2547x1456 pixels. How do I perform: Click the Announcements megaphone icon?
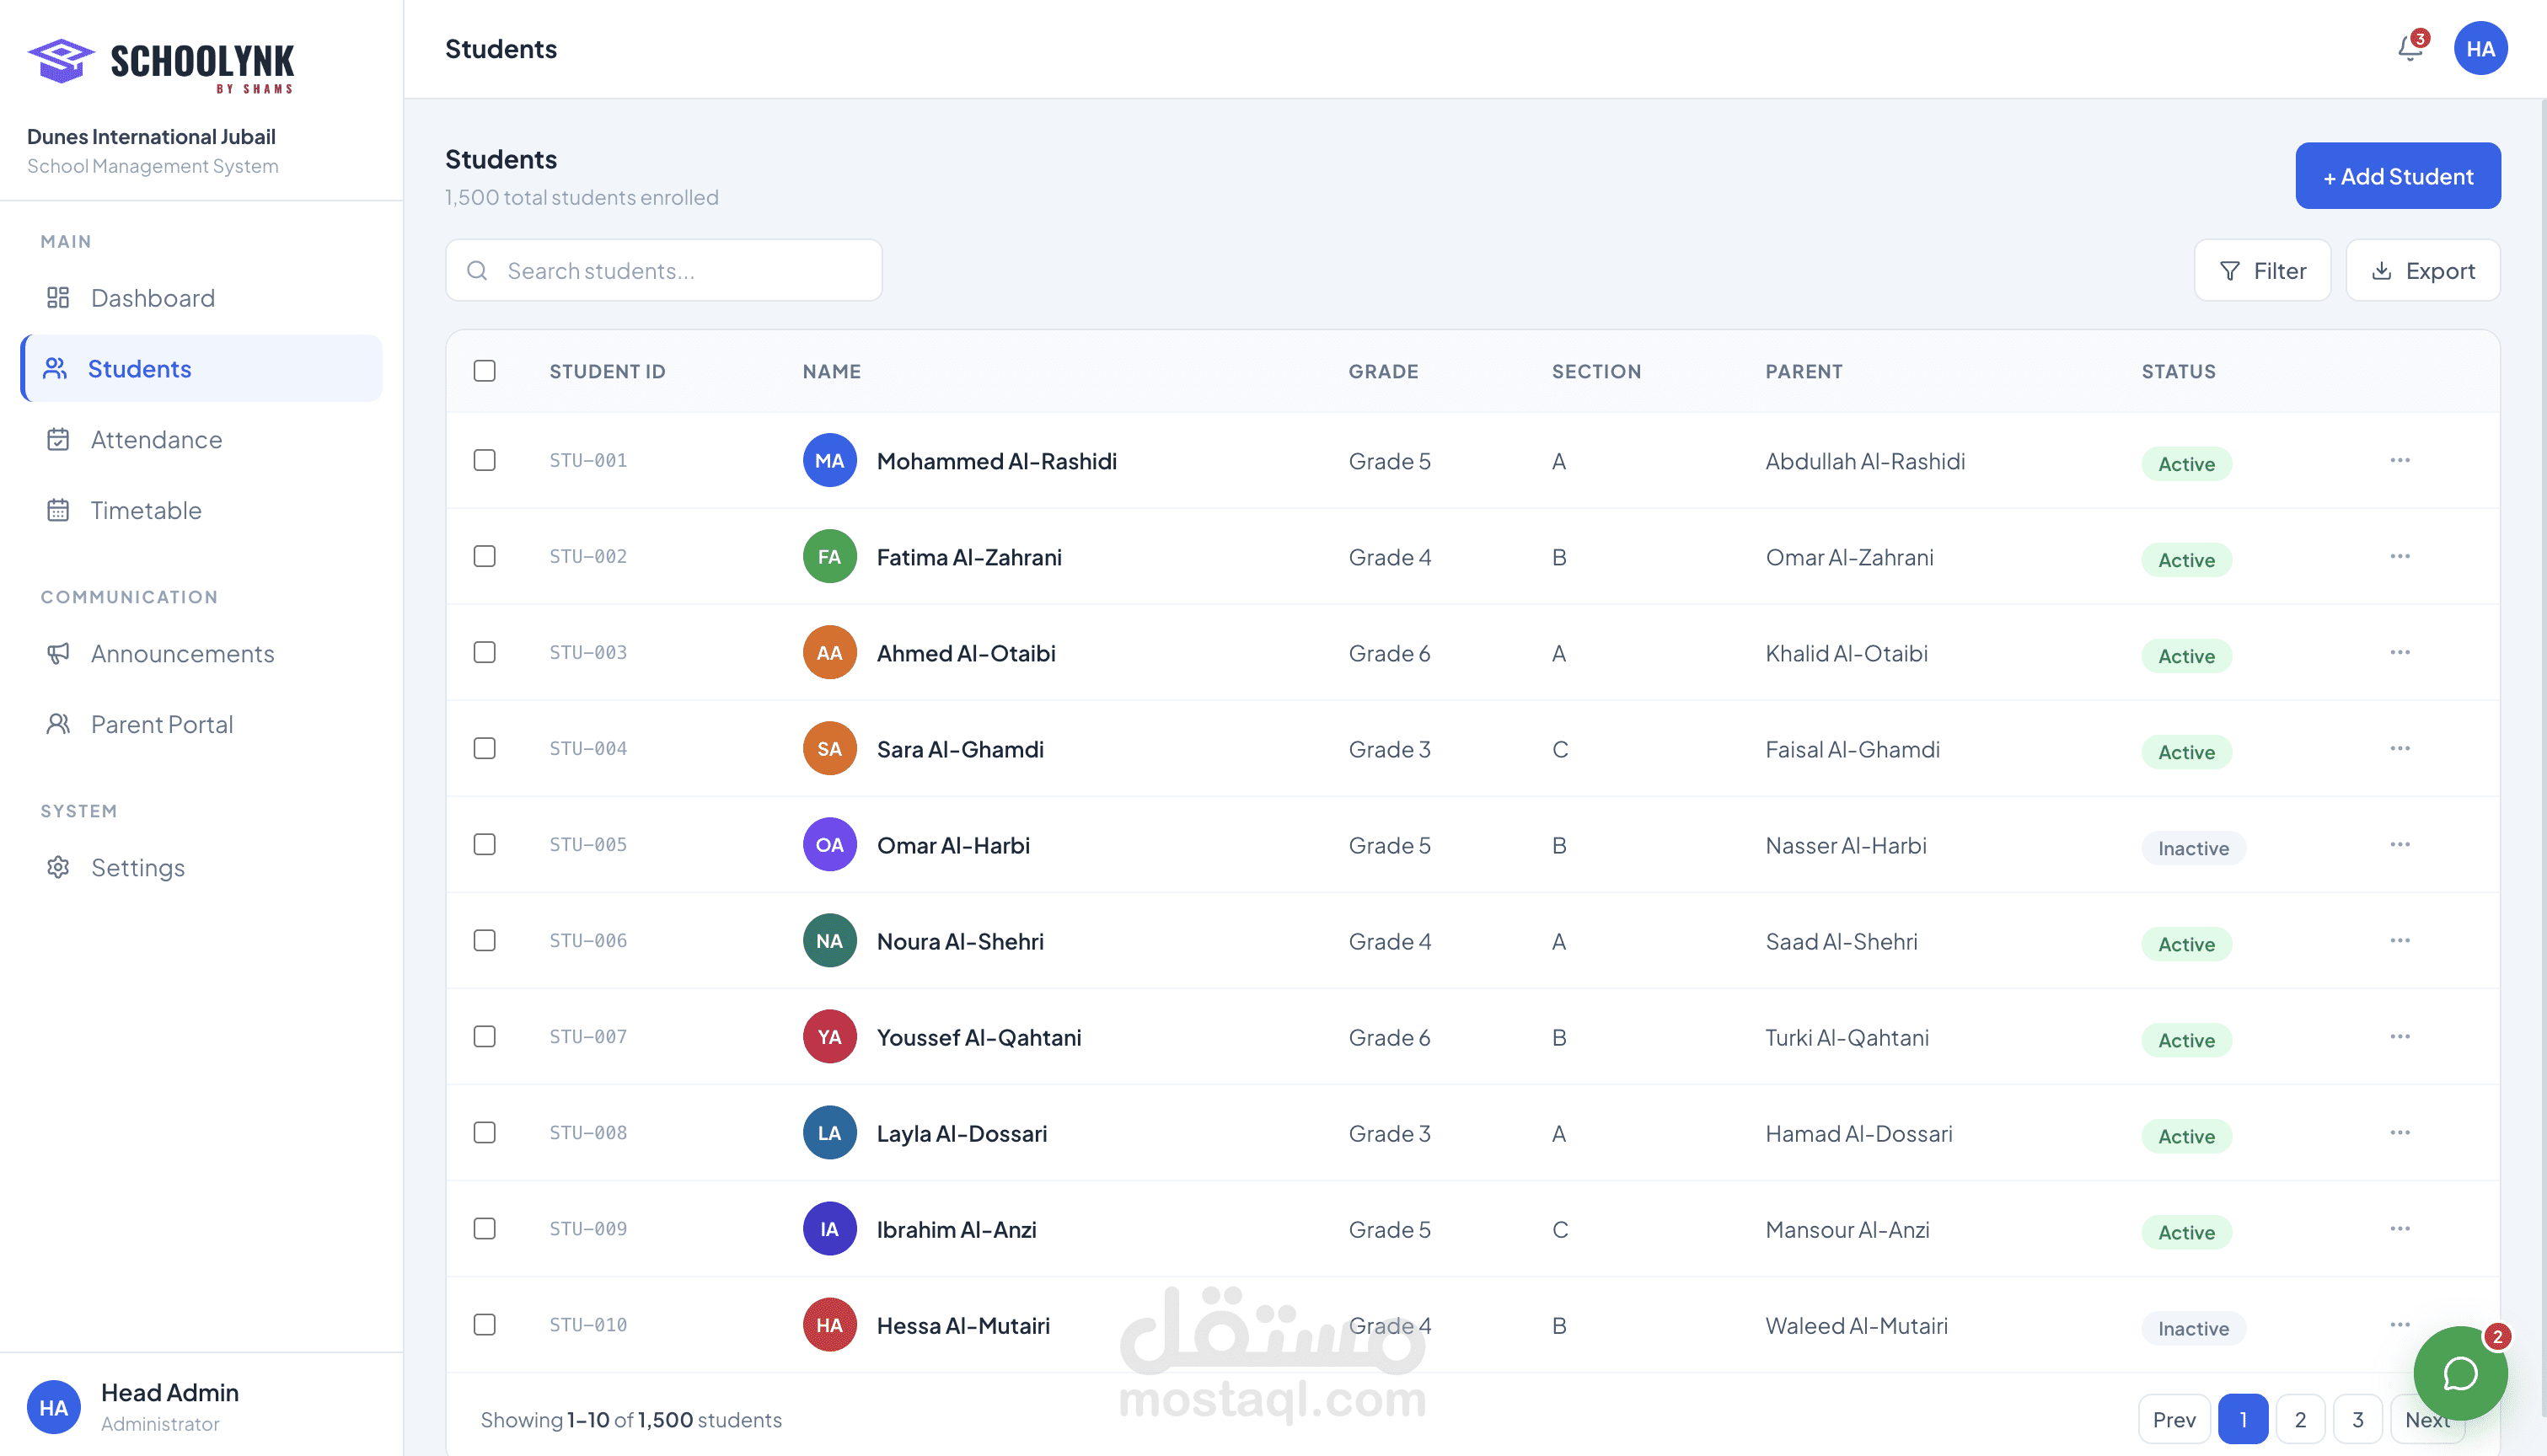tap(58, 653)
